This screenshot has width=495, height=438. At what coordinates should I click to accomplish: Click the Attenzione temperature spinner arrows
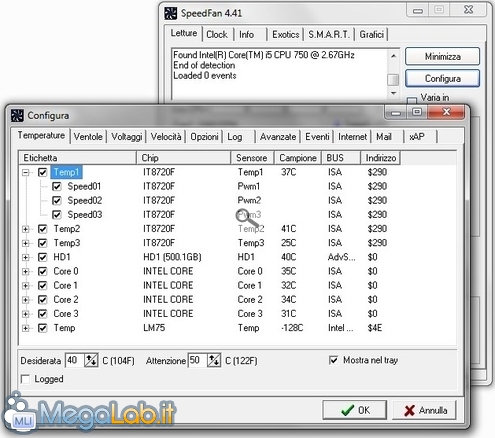(x=214, y=360)
